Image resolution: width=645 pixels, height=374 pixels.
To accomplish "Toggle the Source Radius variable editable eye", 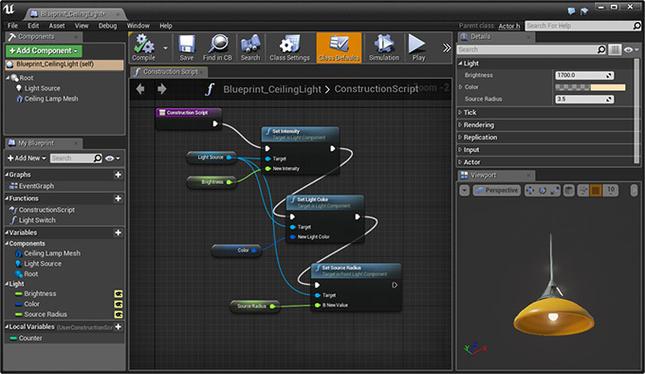I will coord(118,315).
